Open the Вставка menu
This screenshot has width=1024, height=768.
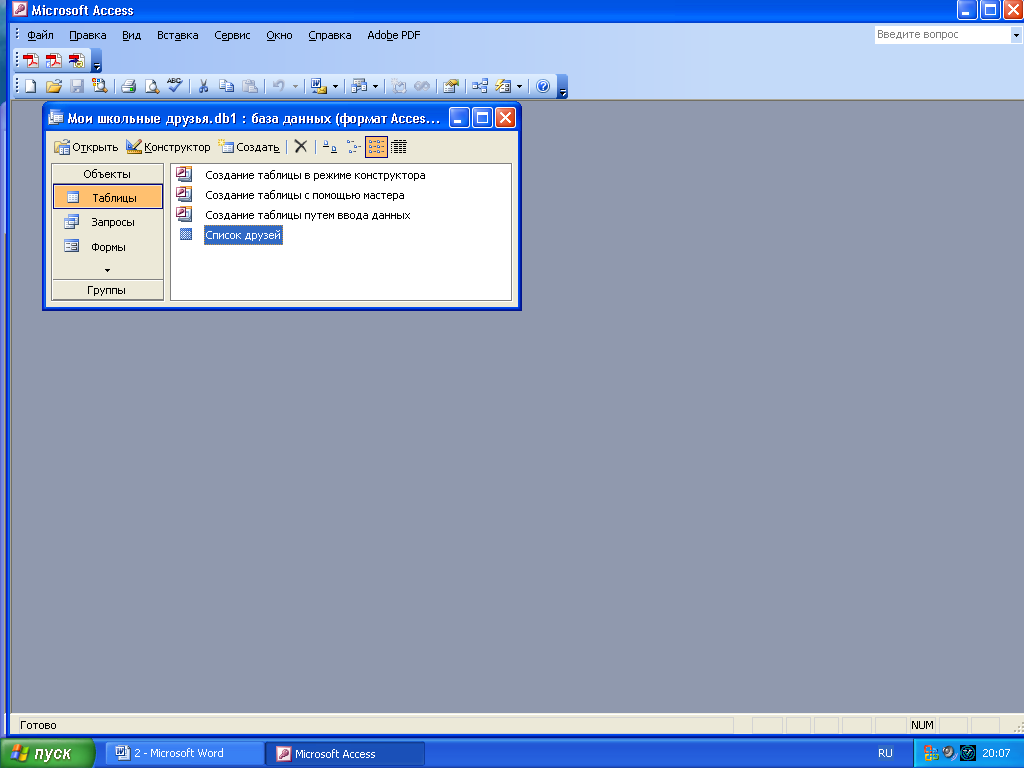178,35
